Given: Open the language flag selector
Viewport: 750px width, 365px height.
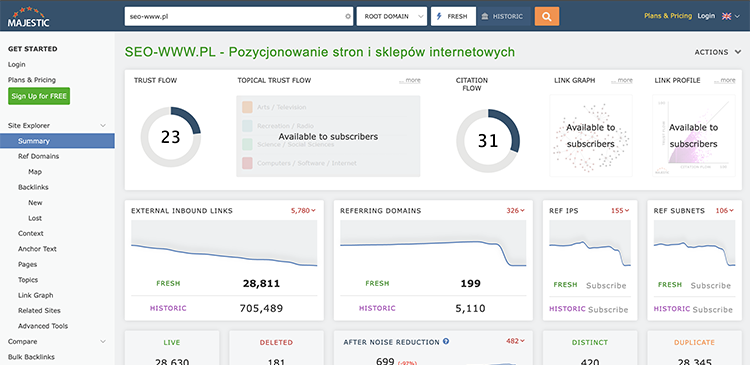Looking at the screenshot, I should 730,16.
